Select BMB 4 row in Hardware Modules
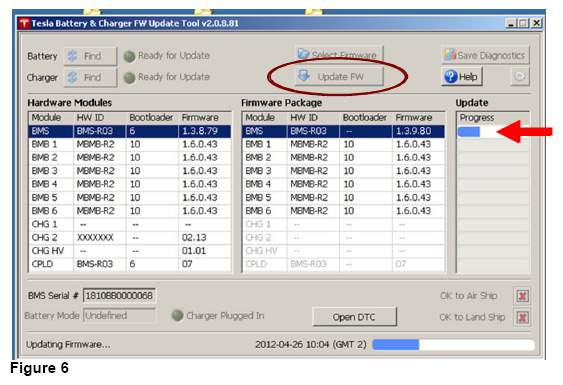The image size is (563, 385). click(x=130, y=184)
